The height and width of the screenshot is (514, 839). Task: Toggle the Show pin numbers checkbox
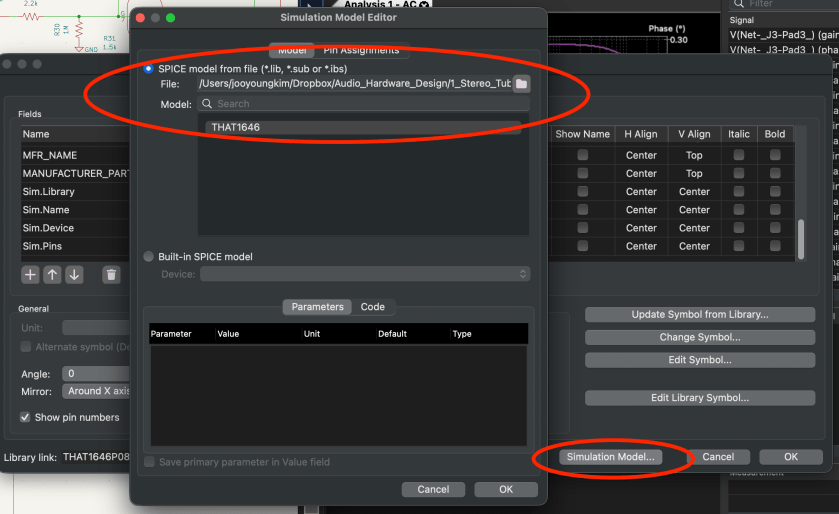(x=26, y=417)
